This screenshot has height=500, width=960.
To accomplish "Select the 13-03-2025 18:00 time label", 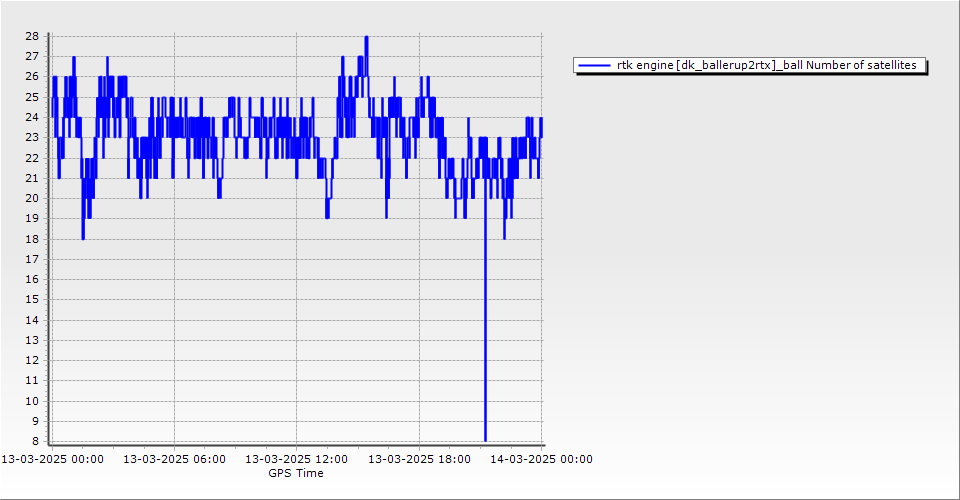I will [x=420, y=460].
